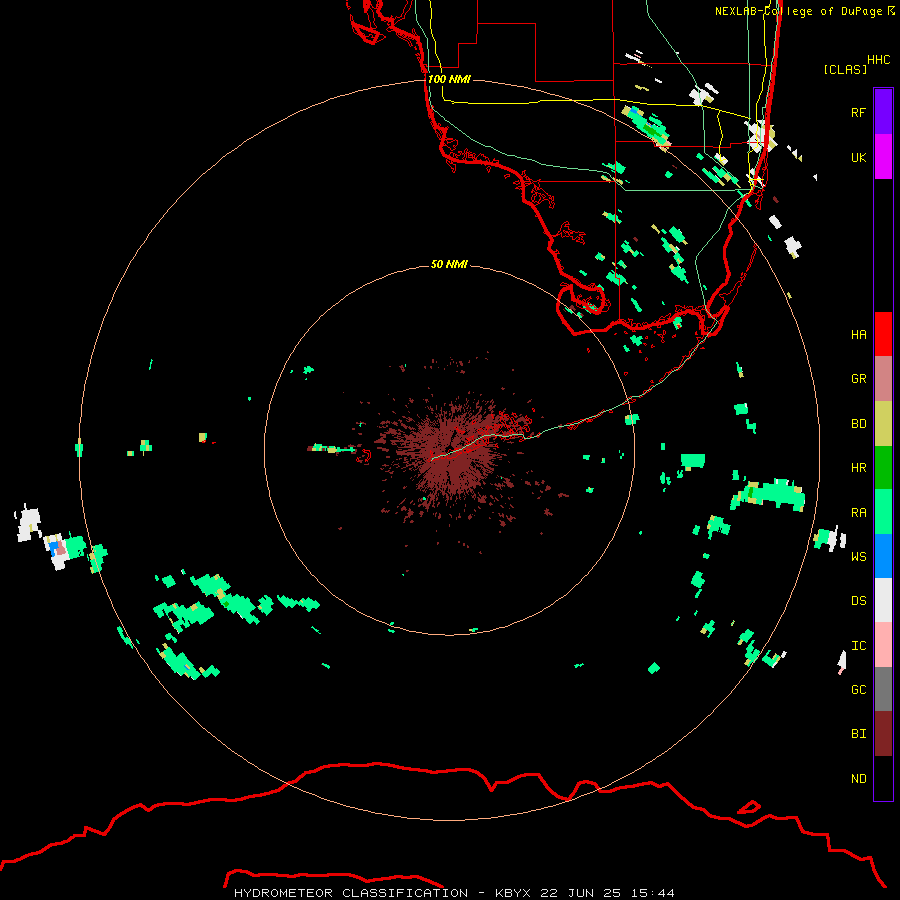Select the IC light pink legend swatch
Image resolution: width=900 pixels, height=900 pixels.
pyautogui.click(x=883, y=645)
